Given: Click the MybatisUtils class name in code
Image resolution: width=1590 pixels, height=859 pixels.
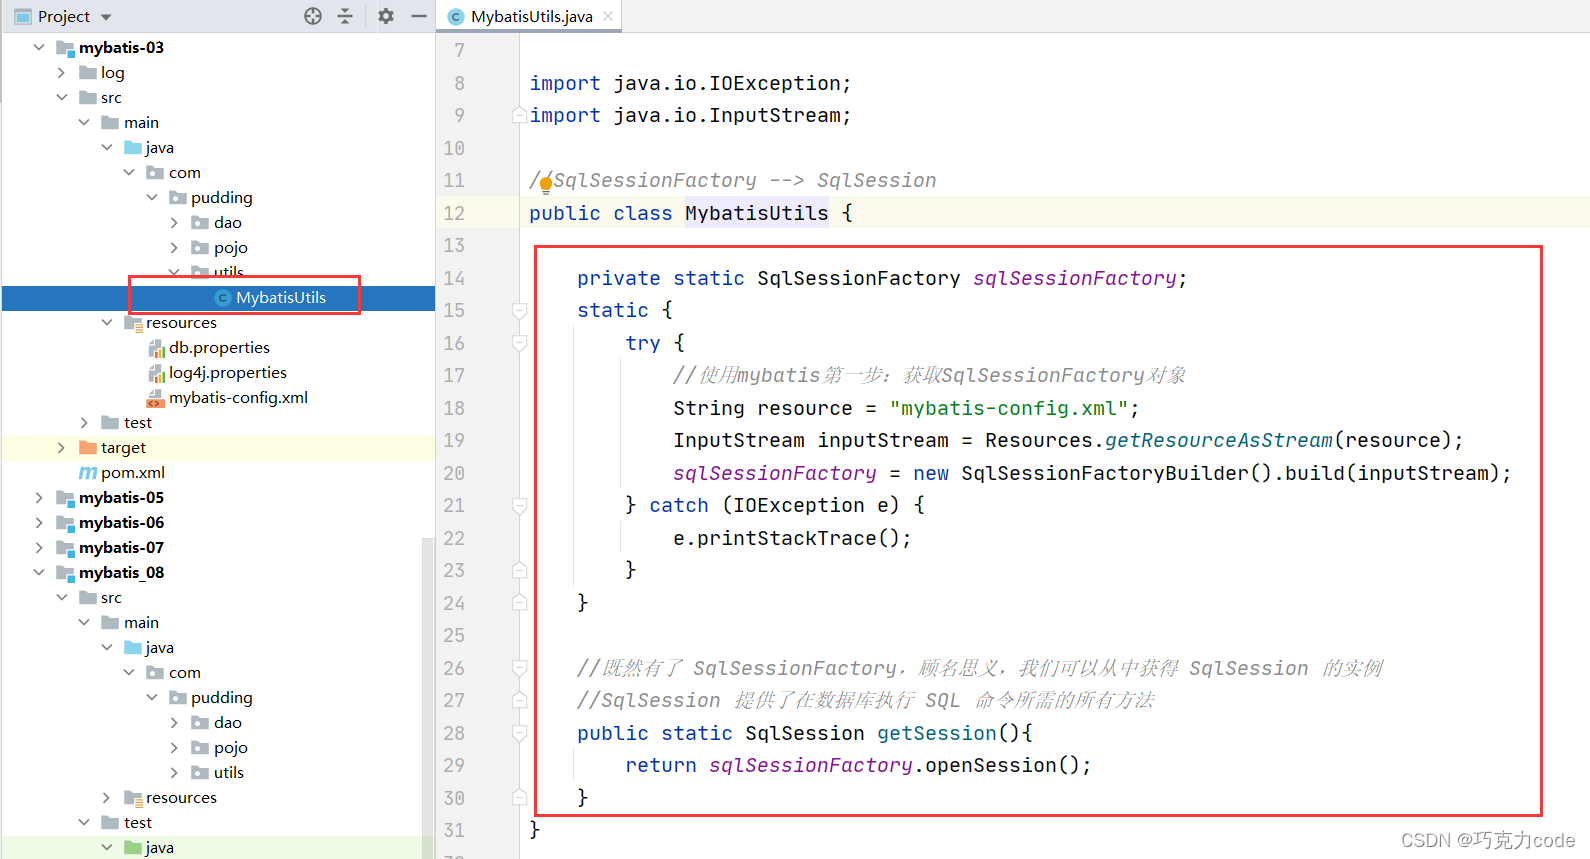Looking at the screenshot, I should pyautogui.click(x=756, y=213).
